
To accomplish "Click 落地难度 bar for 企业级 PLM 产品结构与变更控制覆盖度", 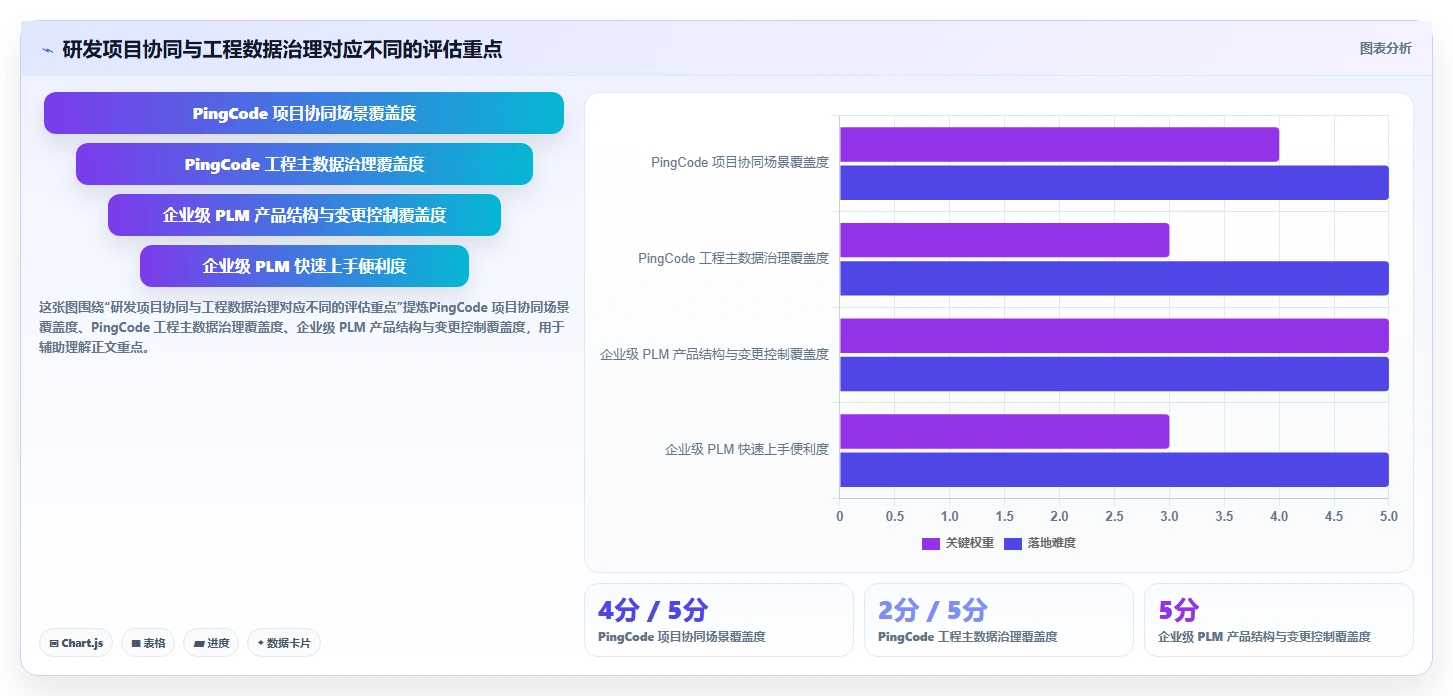I will [1114, 374].
